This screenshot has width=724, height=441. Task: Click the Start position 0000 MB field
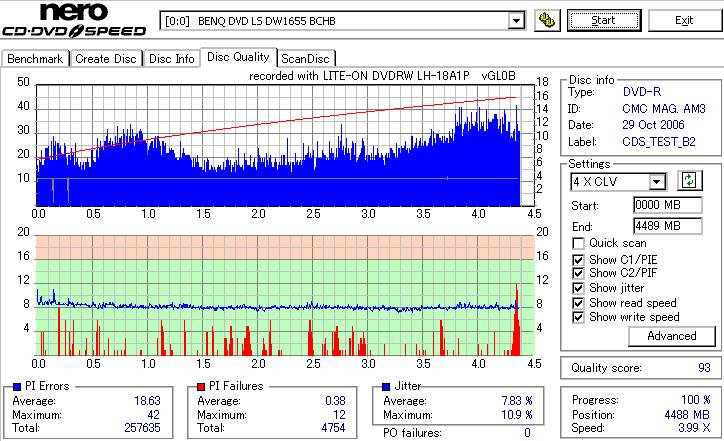coord(668,205)
